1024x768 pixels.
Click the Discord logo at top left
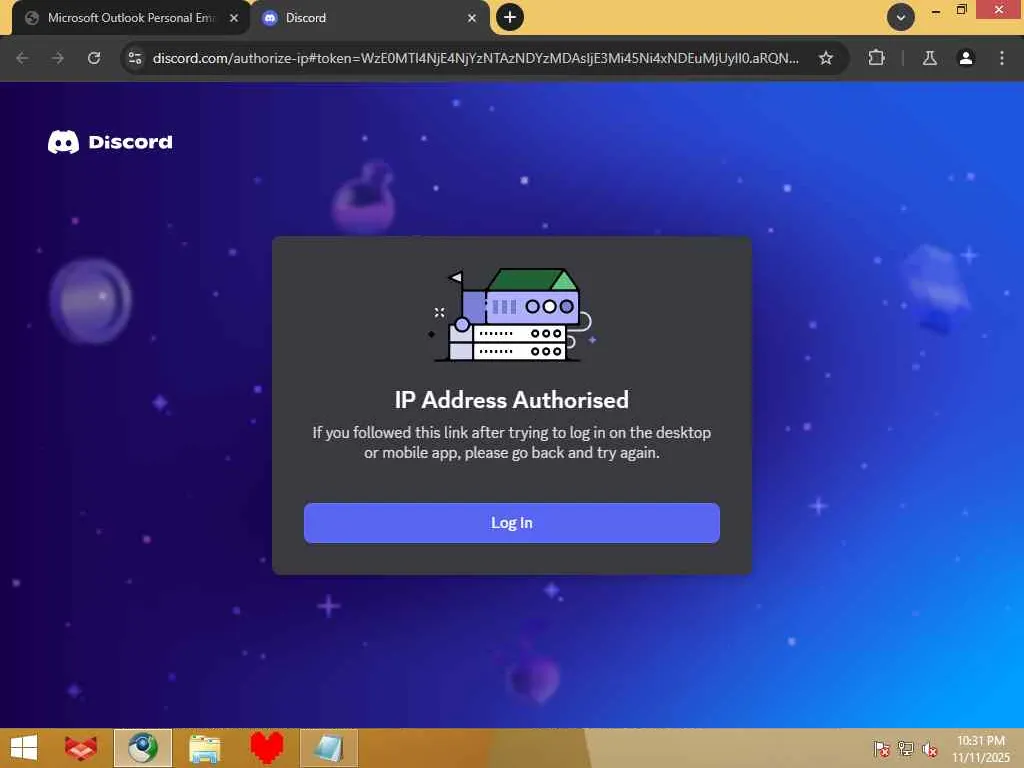click(x=110, y=142)
